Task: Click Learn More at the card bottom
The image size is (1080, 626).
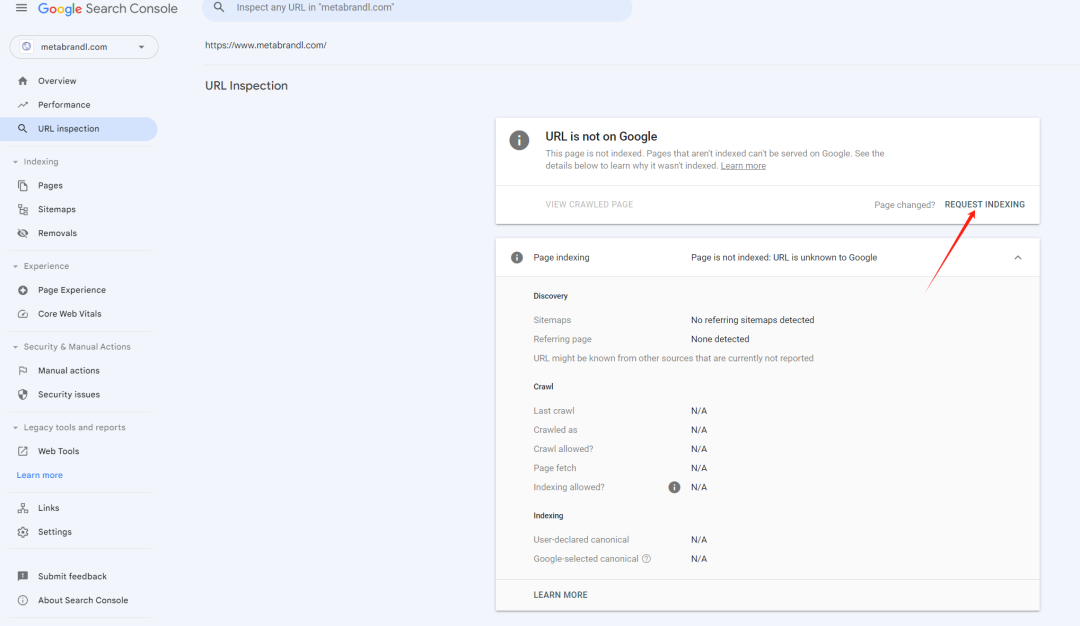Action: (x=560, y=595)
